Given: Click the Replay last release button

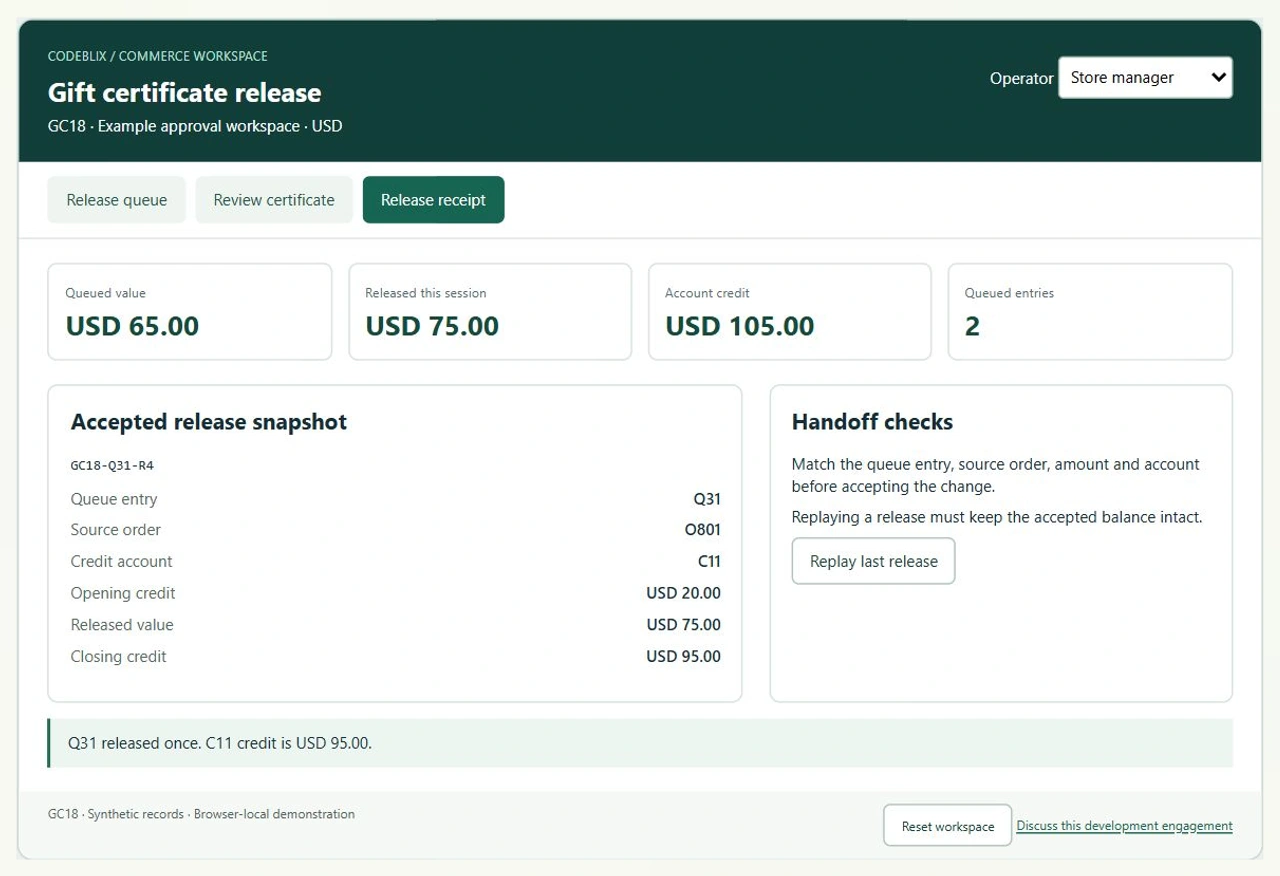Looking at the screenshot, I should point(873,561).
